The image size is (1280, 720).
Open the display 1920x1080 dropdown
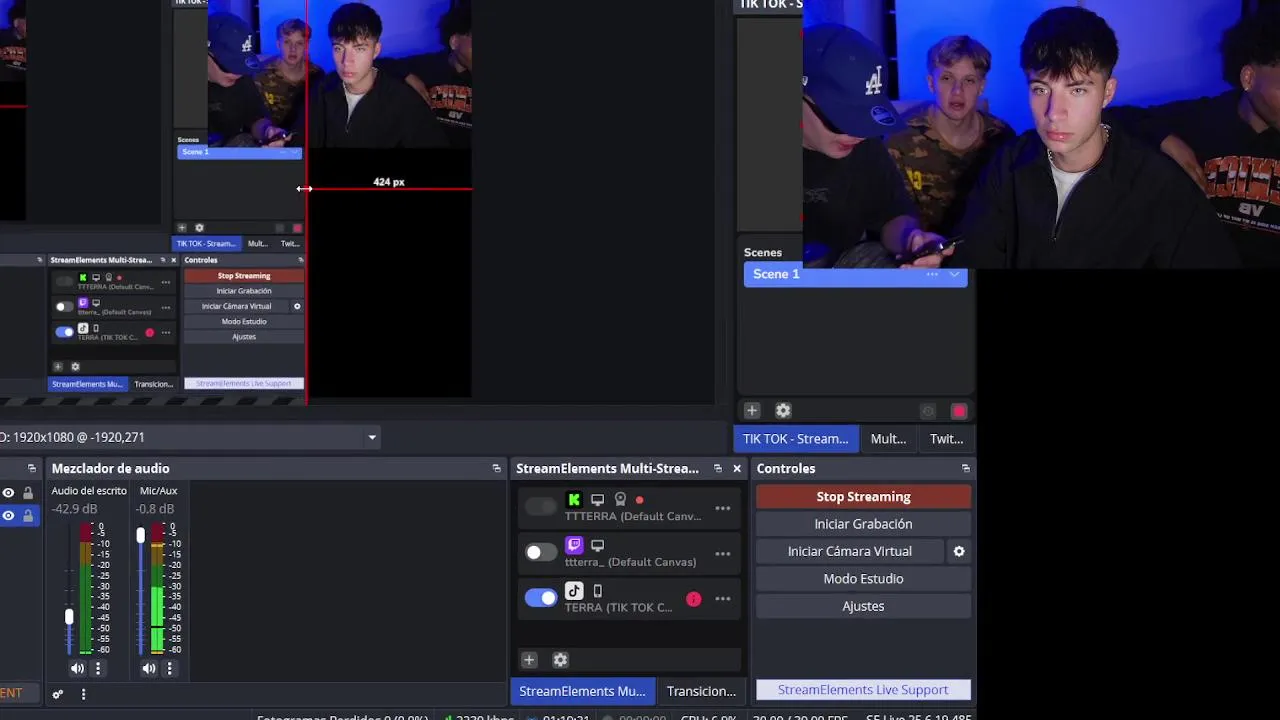[372, 437]
